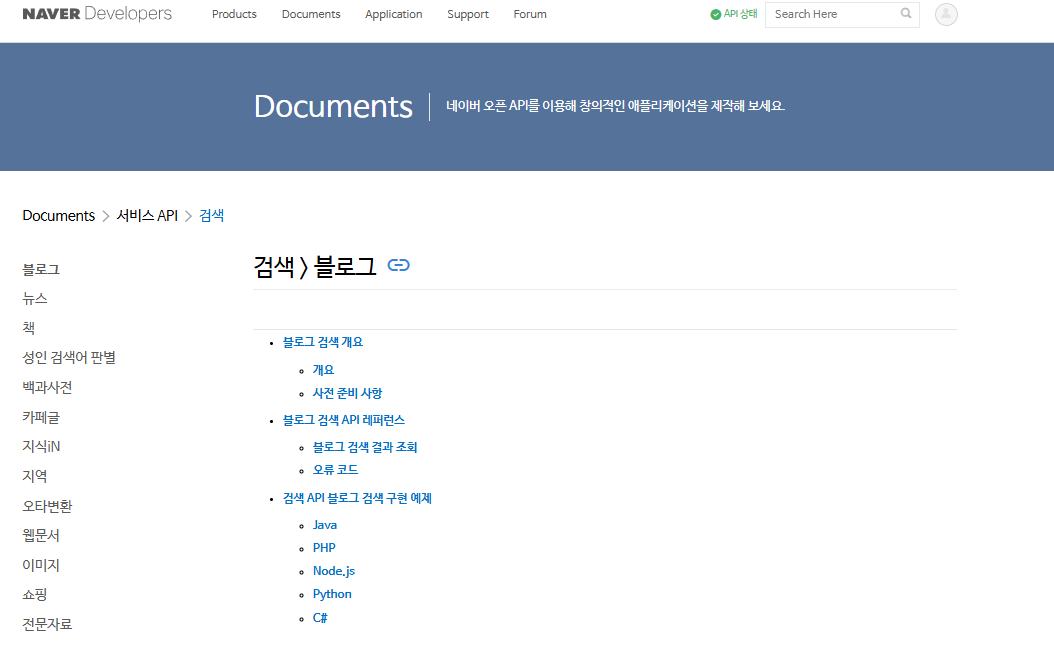The width and height of the screenshot is (1054, 662).
Task: Select 오타변환 in the left sidebar
Action: pyautogui.click(x=47, y=506)
